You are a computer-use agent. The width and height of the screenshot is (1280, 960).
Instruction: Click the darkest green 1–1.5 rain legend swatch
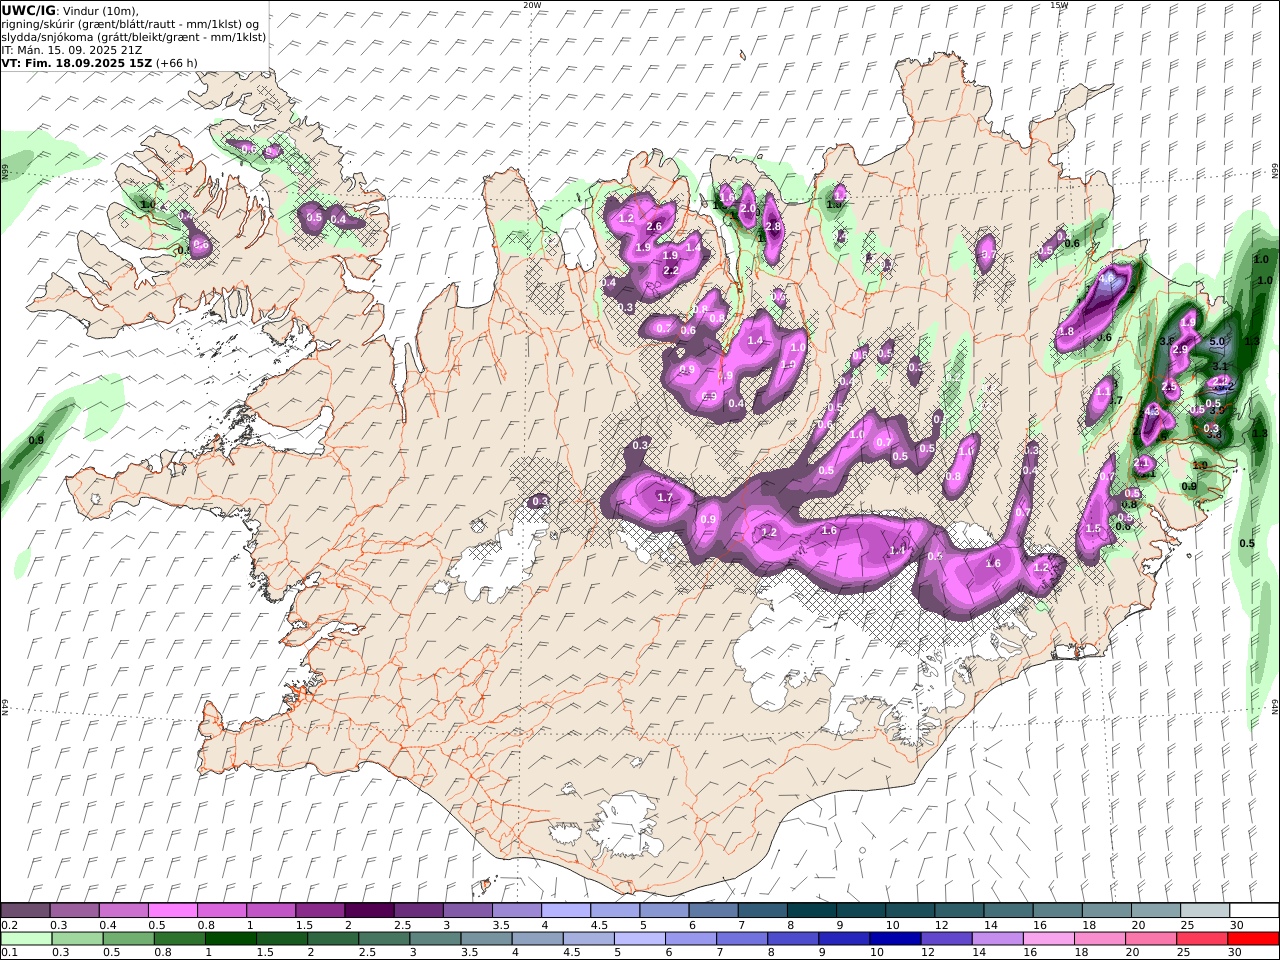coord(230,939)
